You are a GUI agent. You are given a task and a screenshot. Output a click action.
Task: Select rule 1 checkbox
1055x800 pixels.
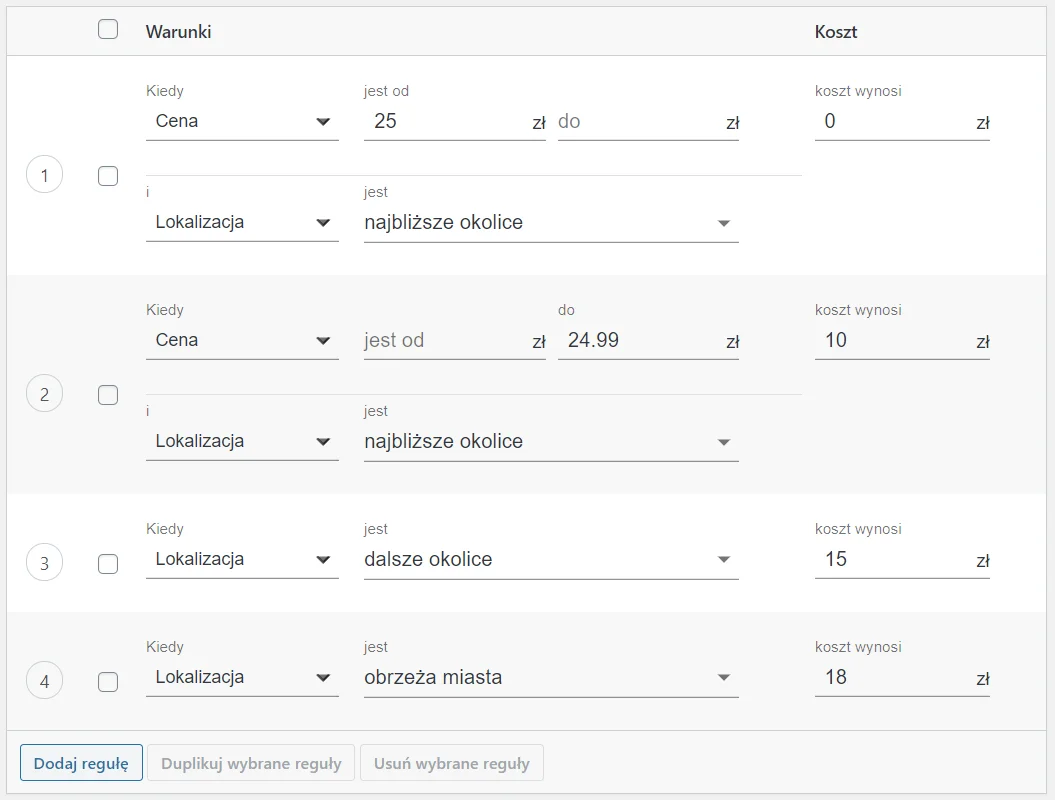point(108,176)
